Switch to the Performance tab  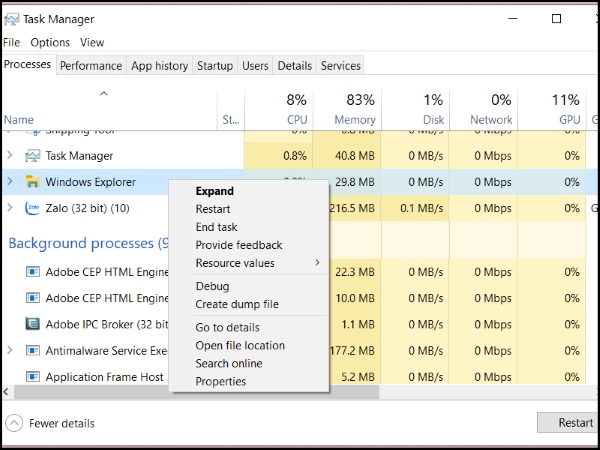pos(91,66)
